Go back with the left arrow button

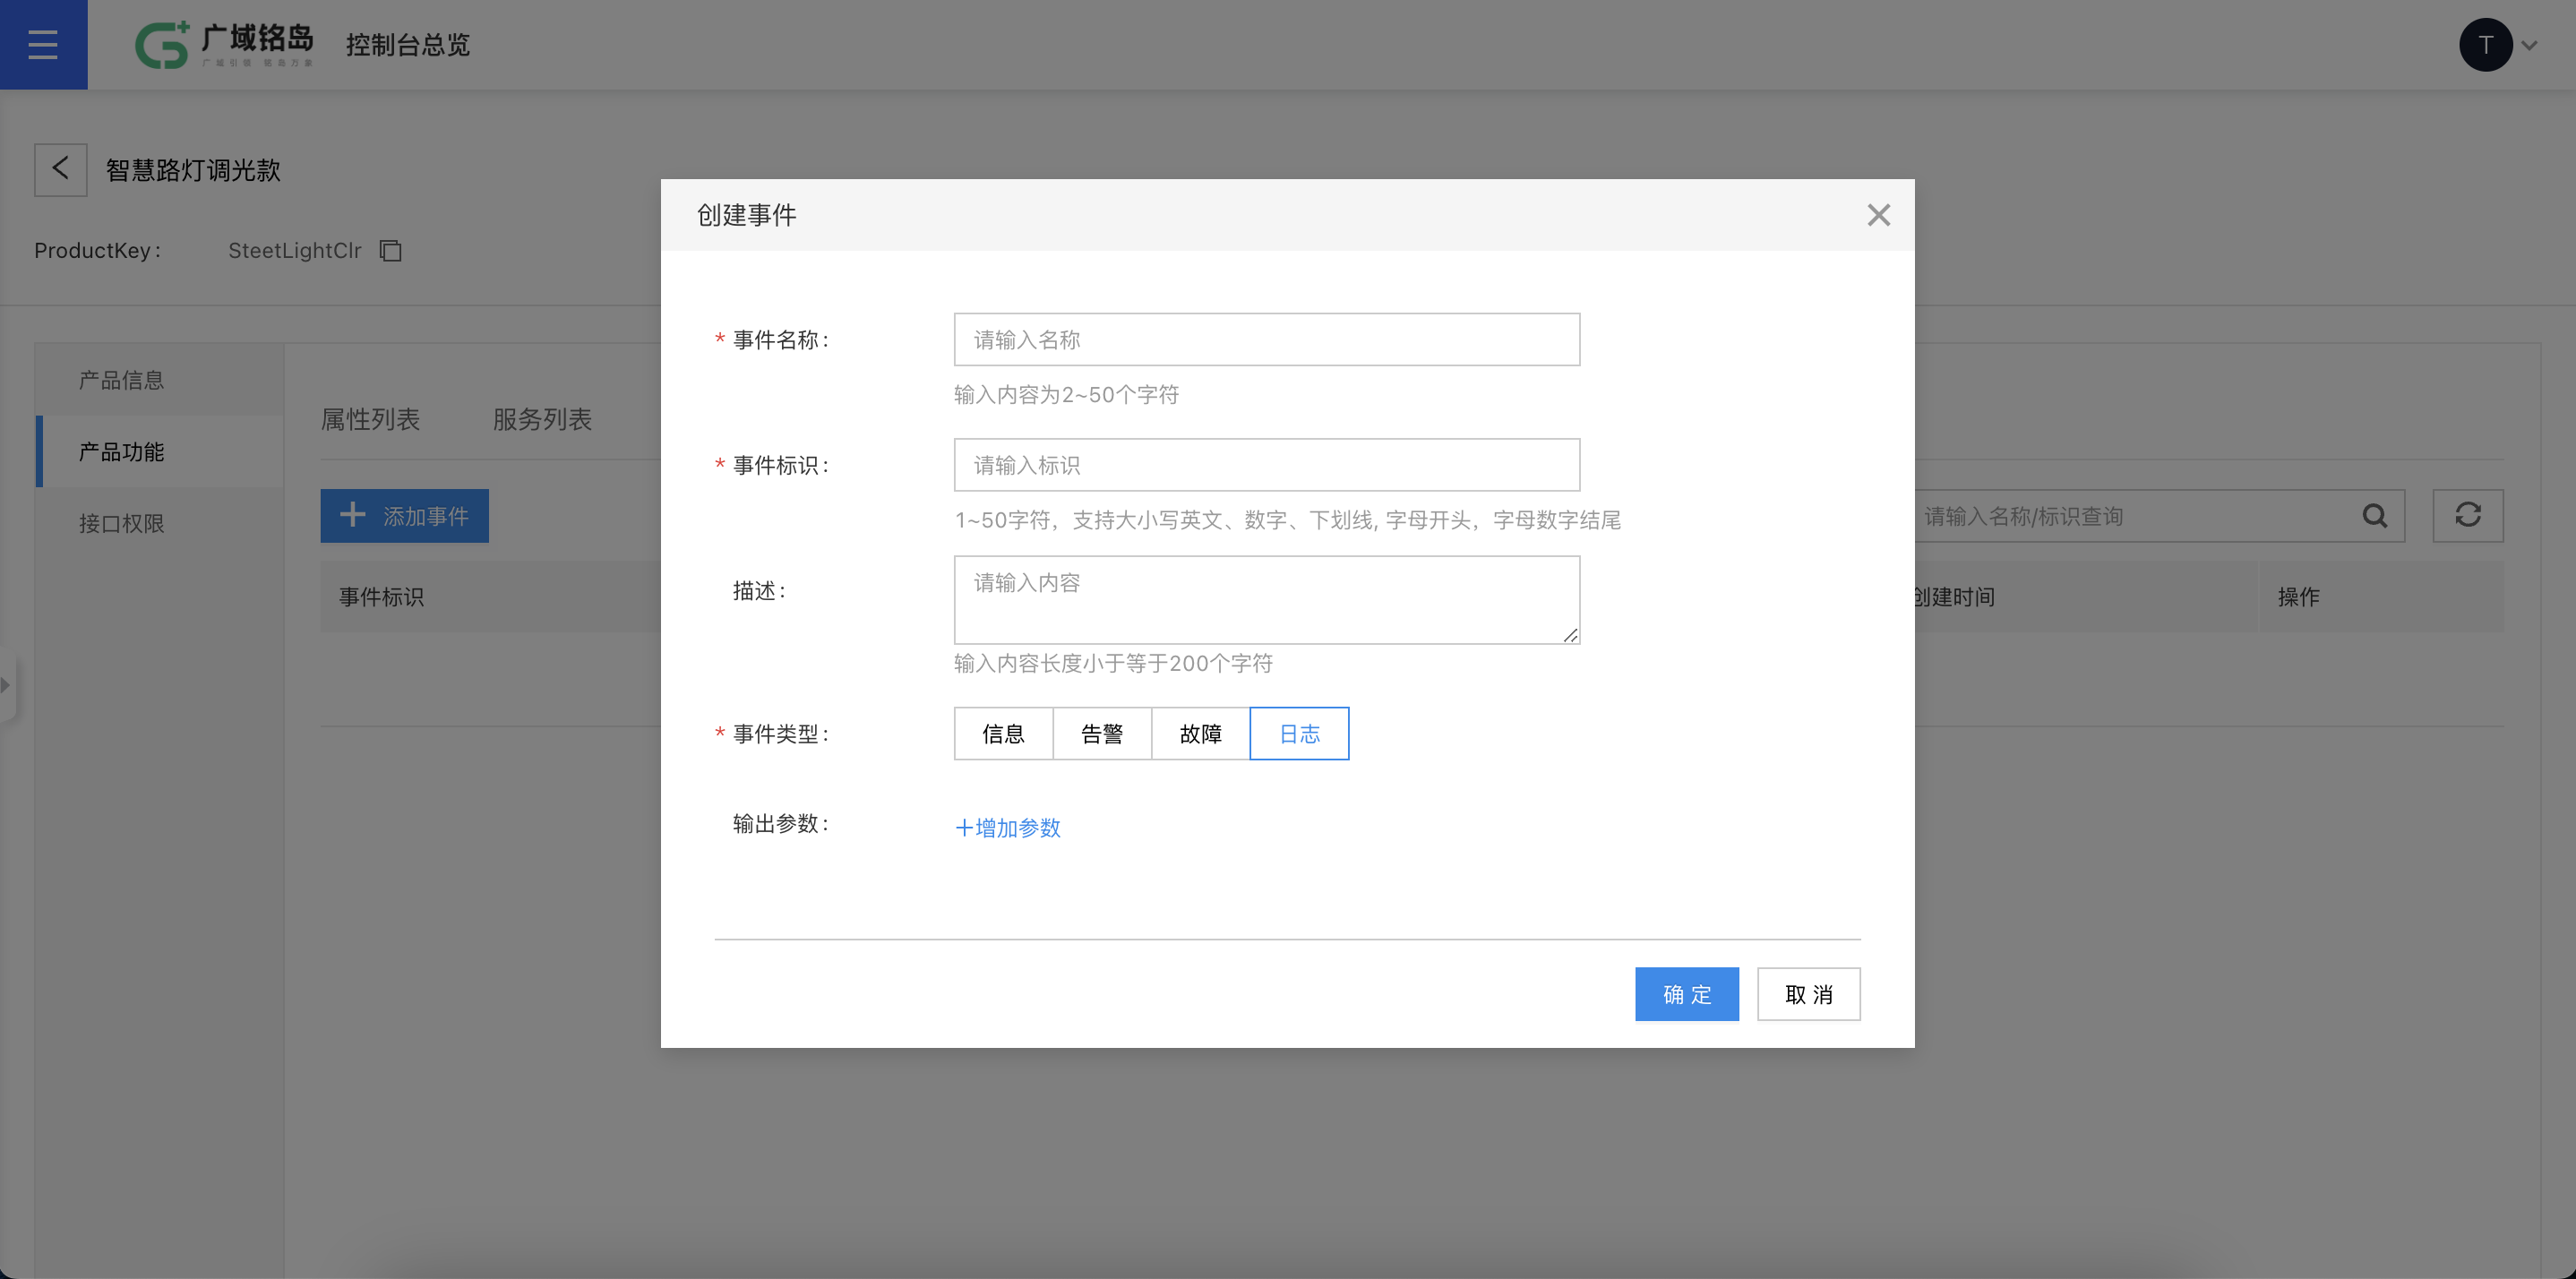61,169
